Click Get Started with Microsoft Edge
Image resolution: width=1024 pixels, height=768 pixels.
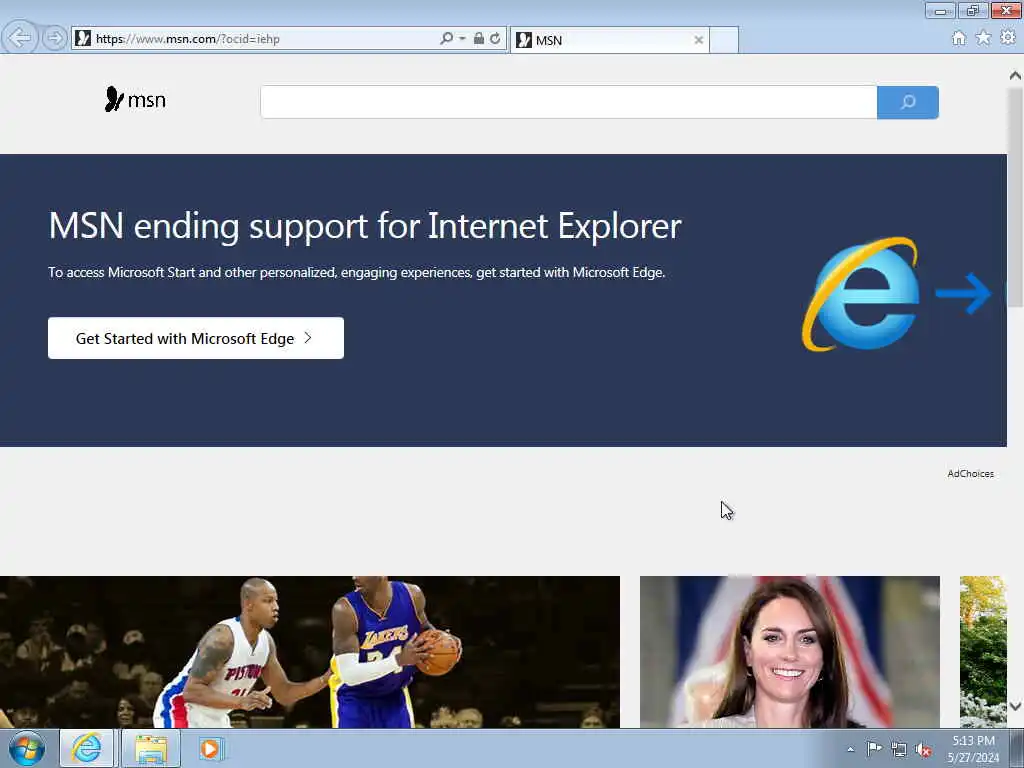(195, 338)
